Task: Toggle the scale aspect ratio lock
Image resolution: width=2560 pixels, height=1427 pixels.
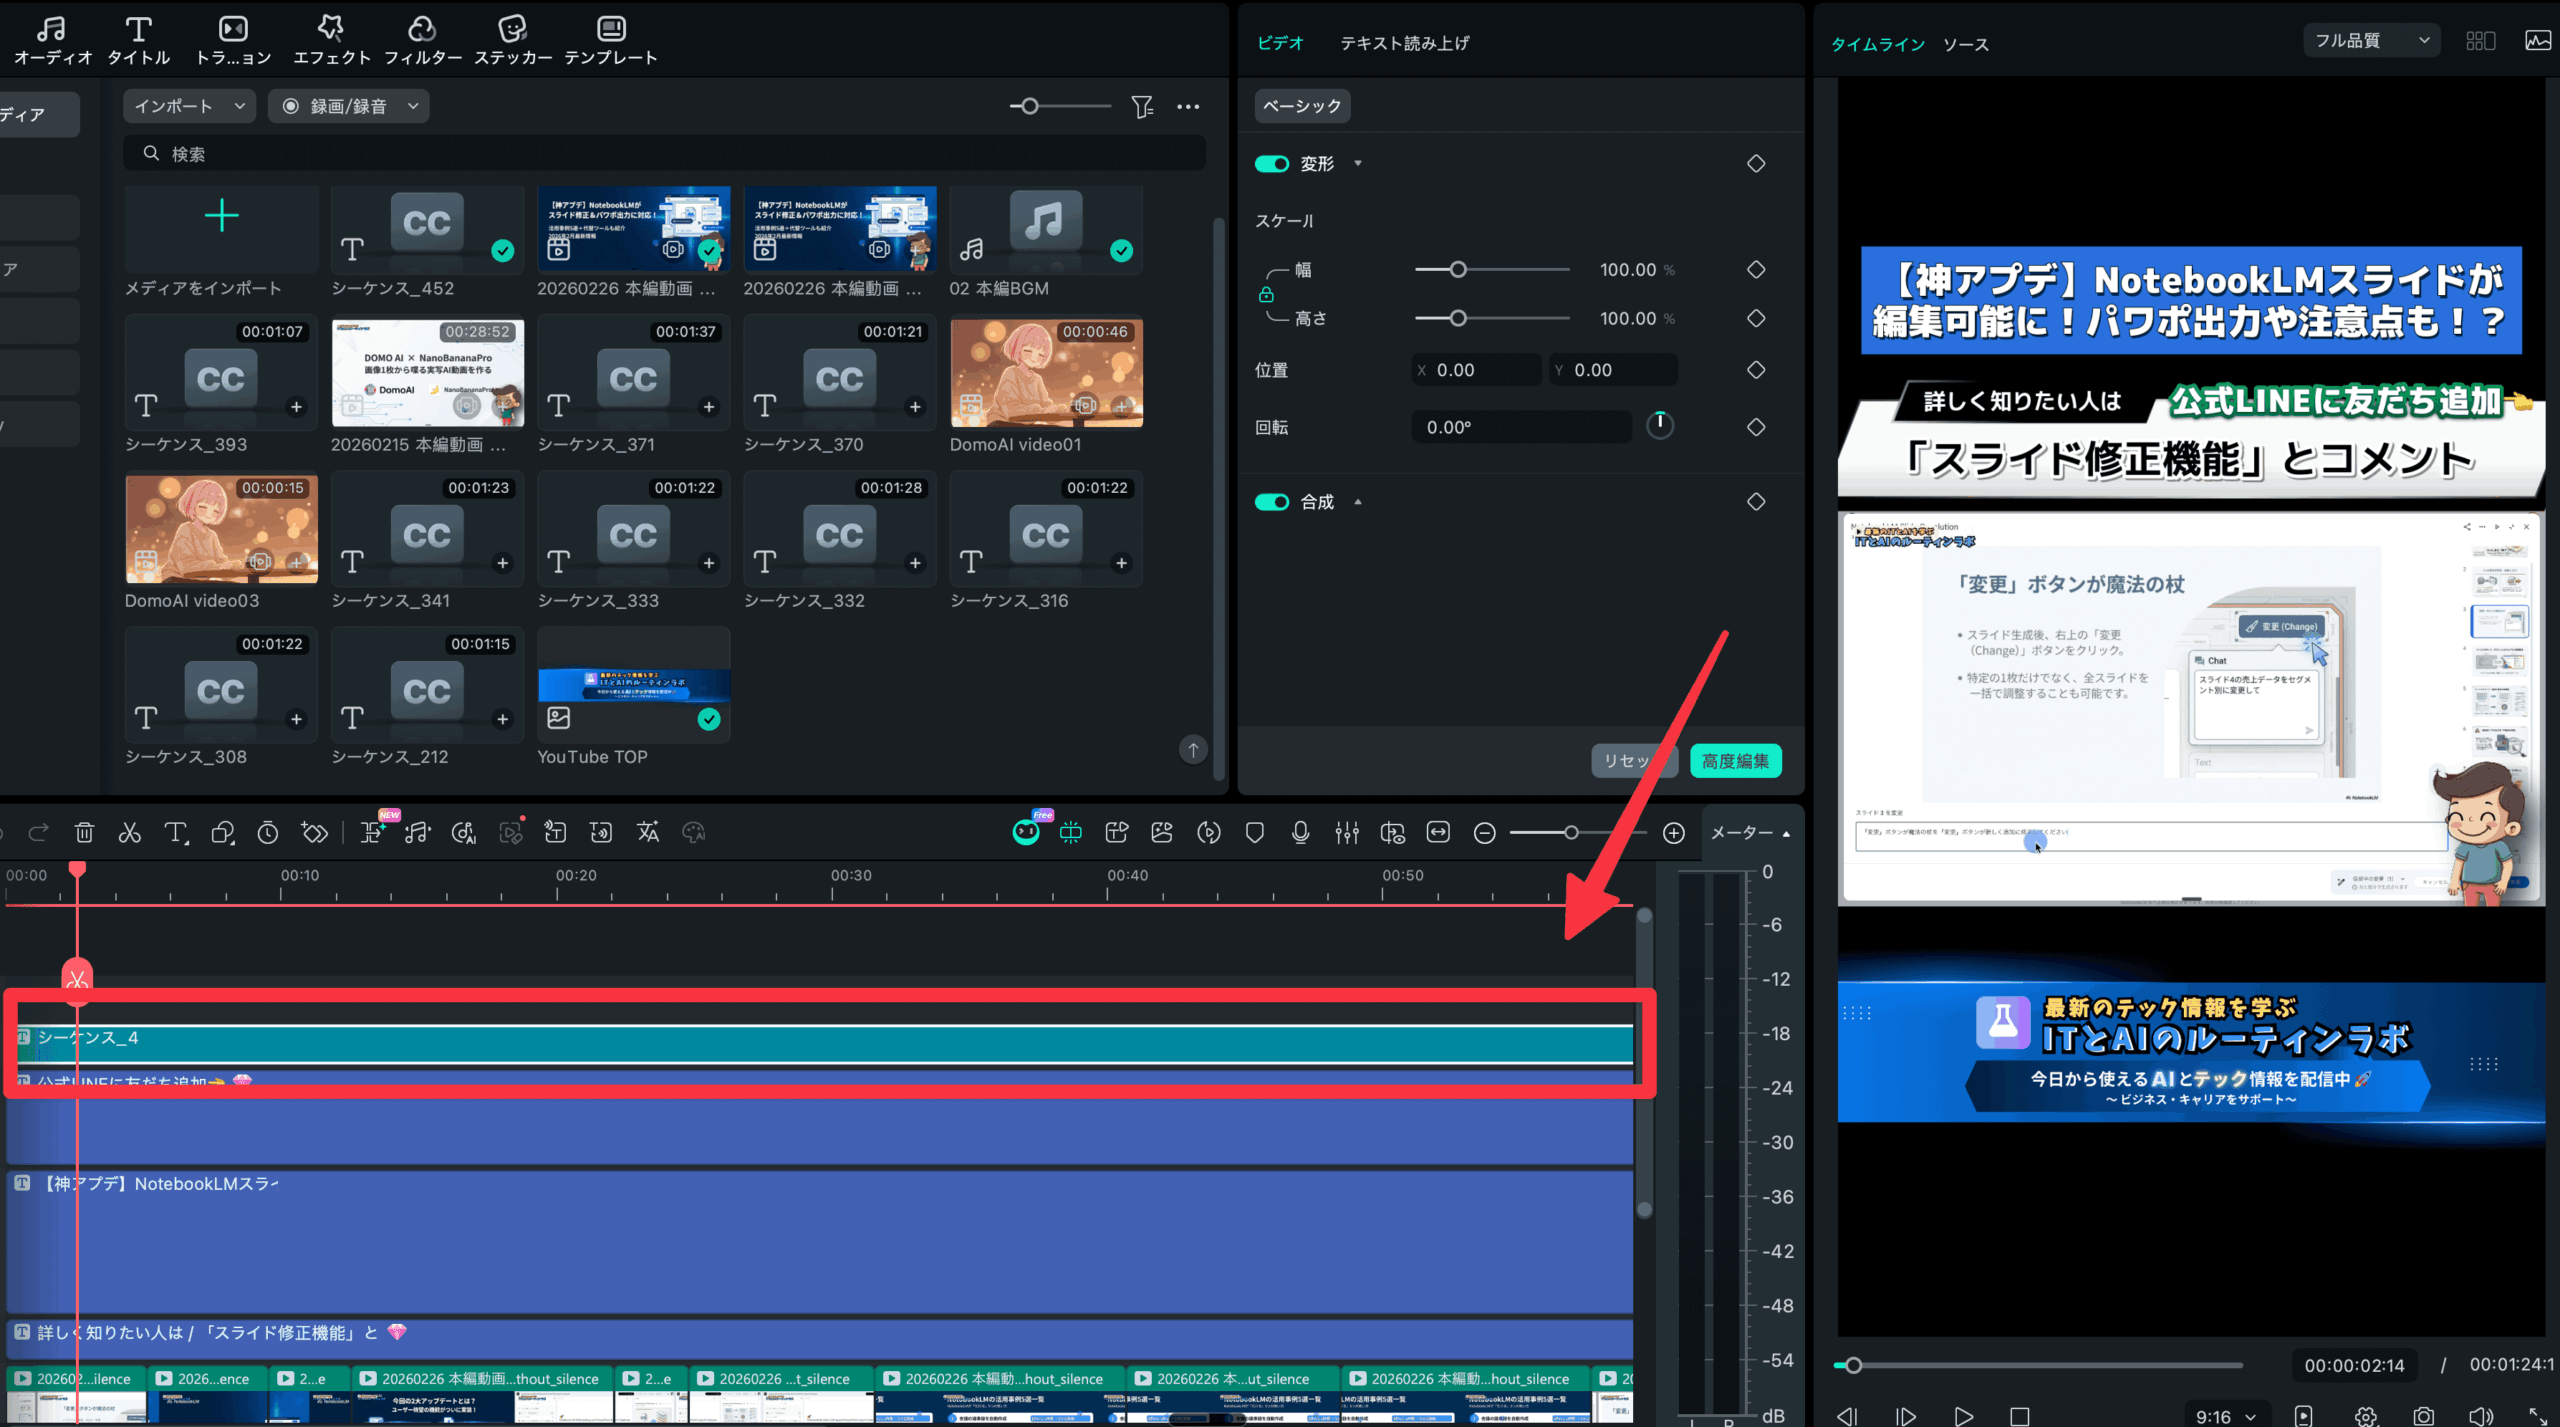Action: (1266, 295)
